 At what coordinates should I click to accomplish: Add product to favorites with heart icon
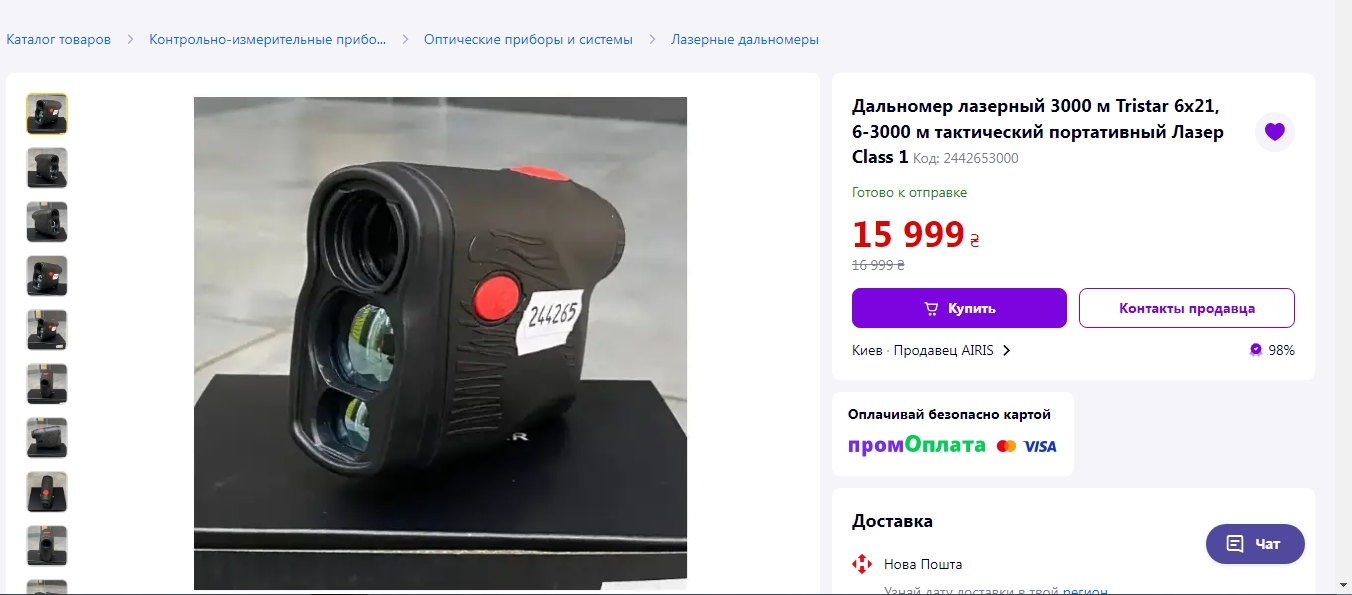[x=1274, y=132]
